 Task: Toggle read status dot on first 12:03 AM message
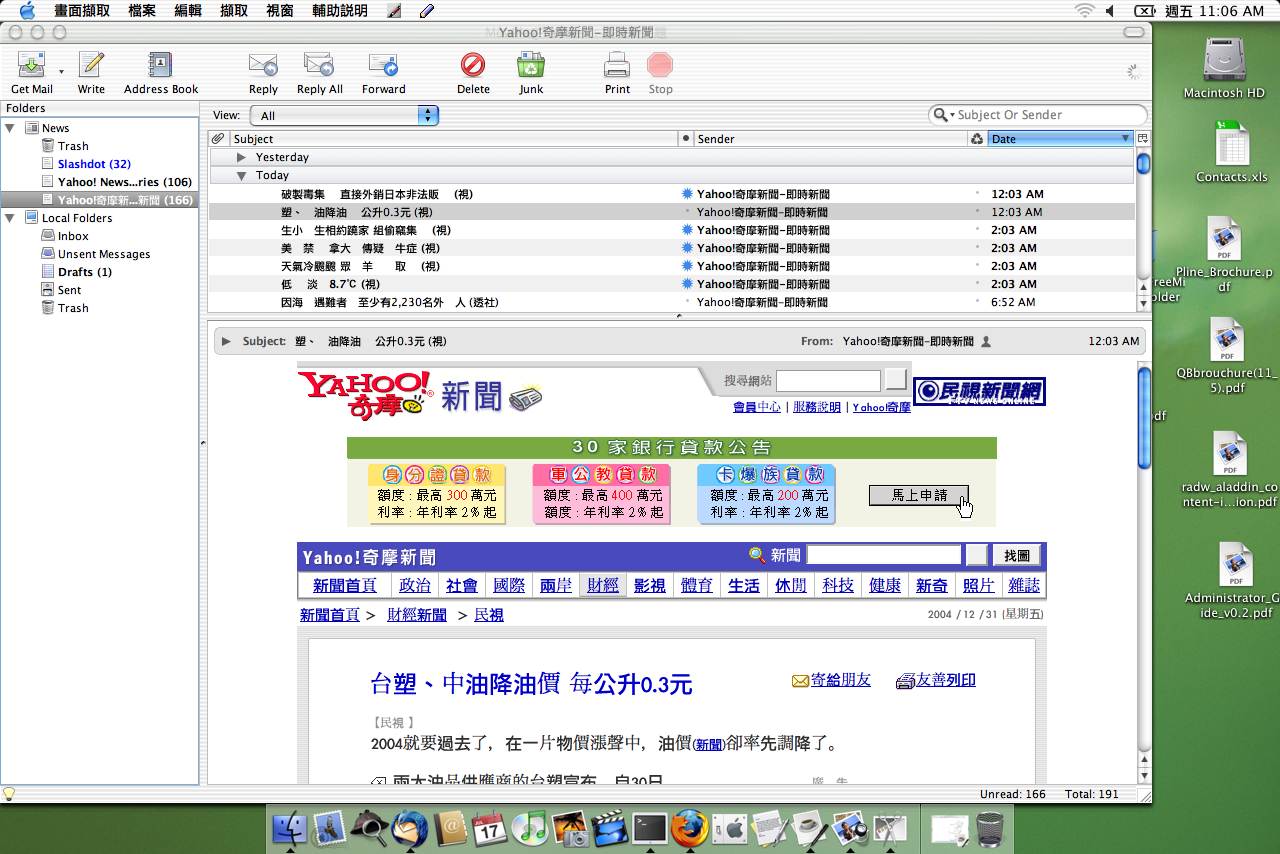pos(686,194)
